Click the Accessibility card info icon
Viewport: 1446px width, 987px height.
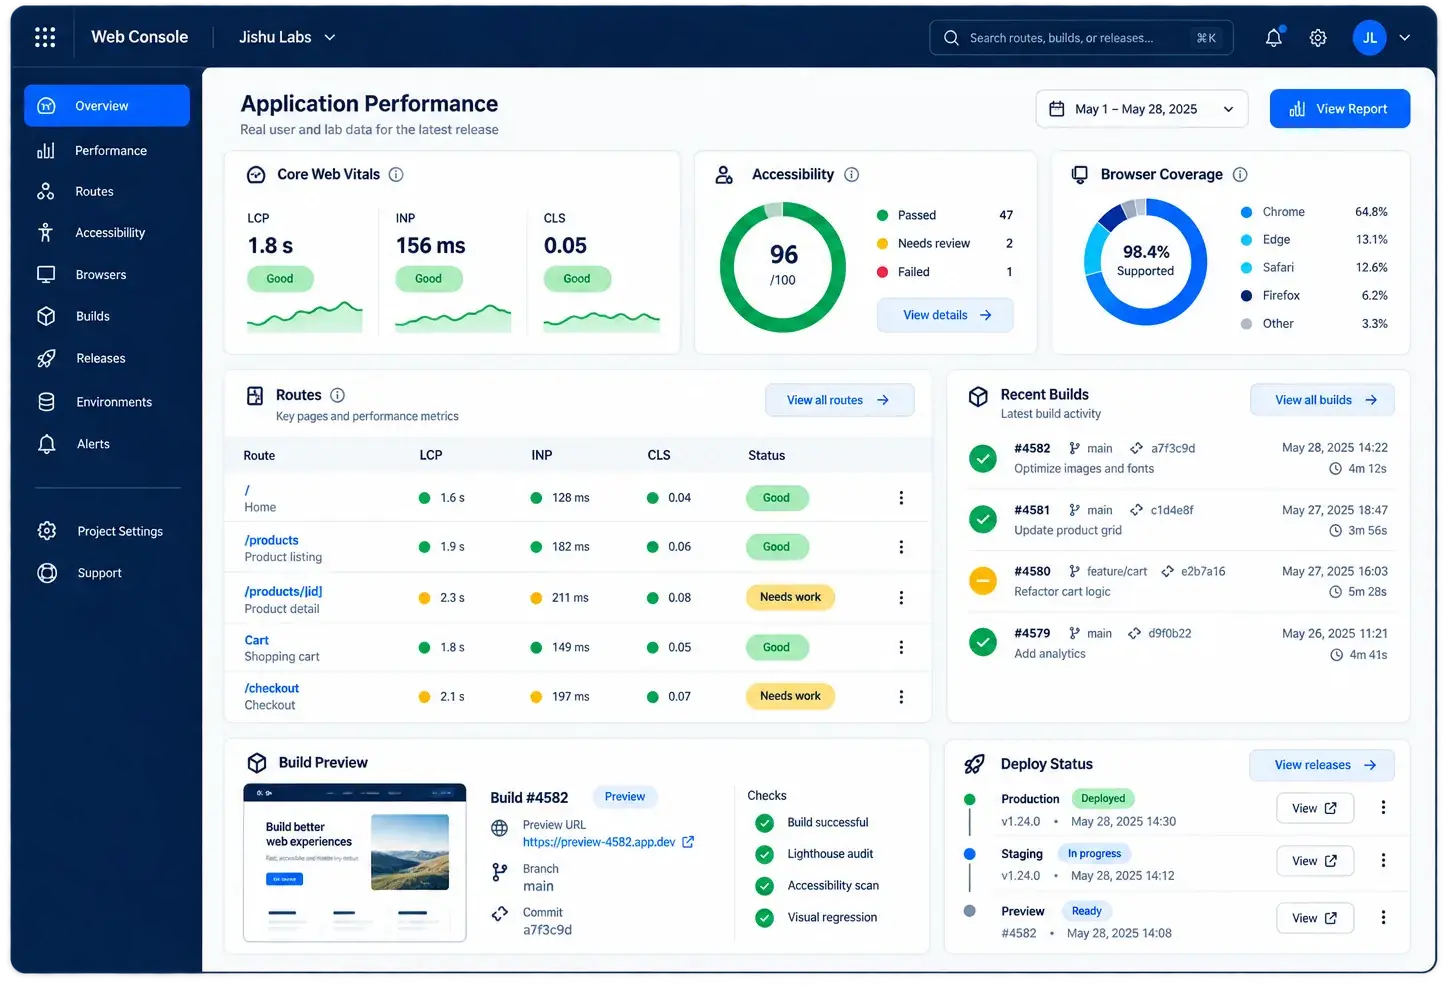tap(852, 175)
